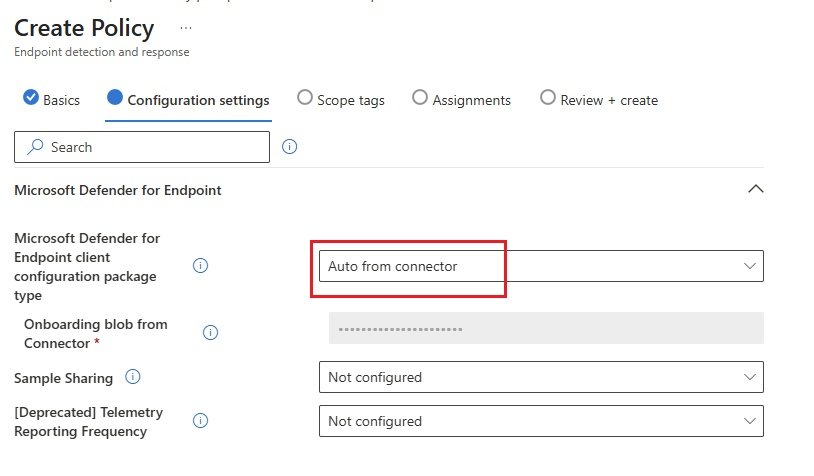Open the Sample Sharing Not configured dropdown

(x=541, y=377)
